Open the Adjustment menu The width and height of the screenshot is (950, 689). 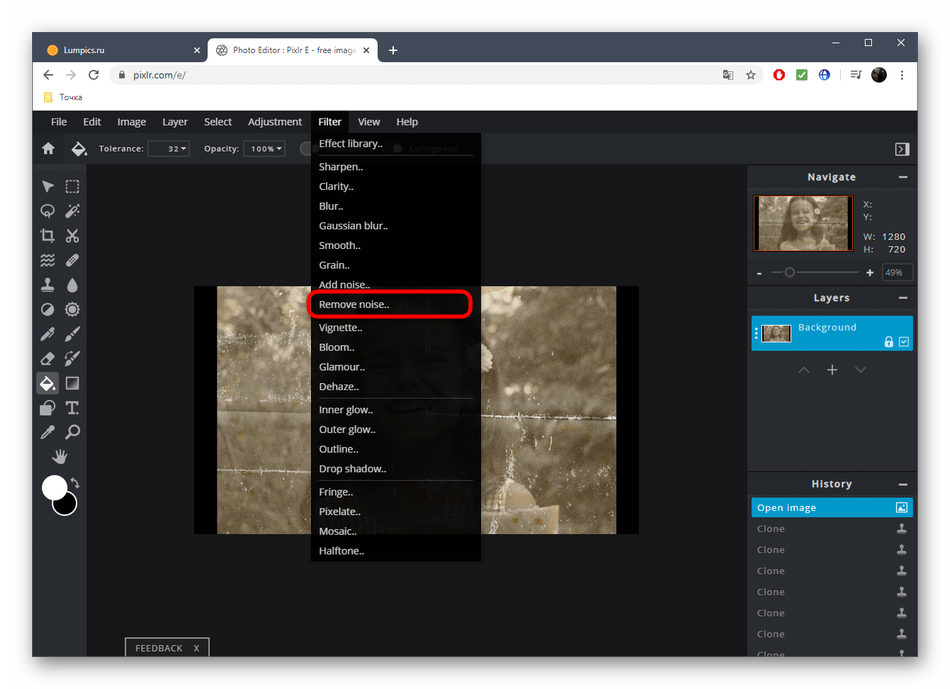click(x=275, y=122)
